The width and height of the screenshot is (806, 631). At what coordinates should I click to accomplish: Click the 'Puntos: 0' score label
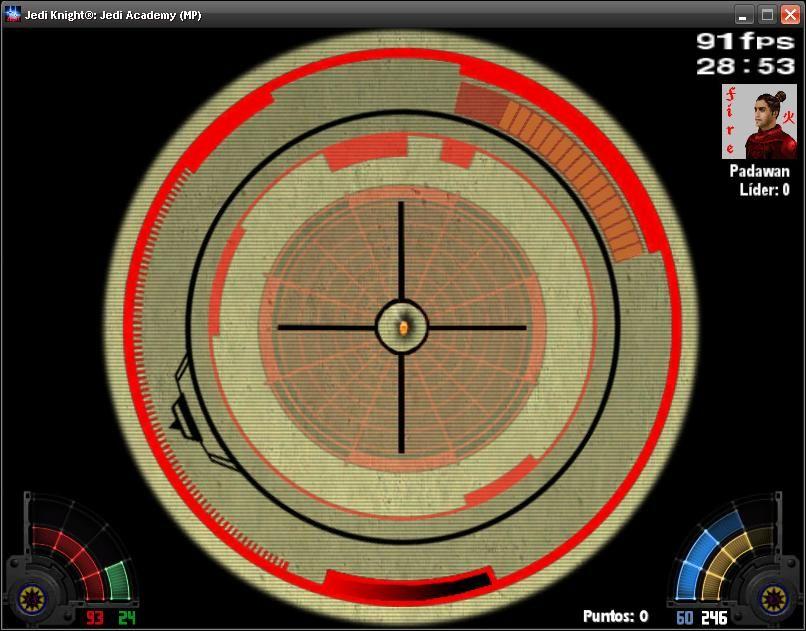coord(615,617)
